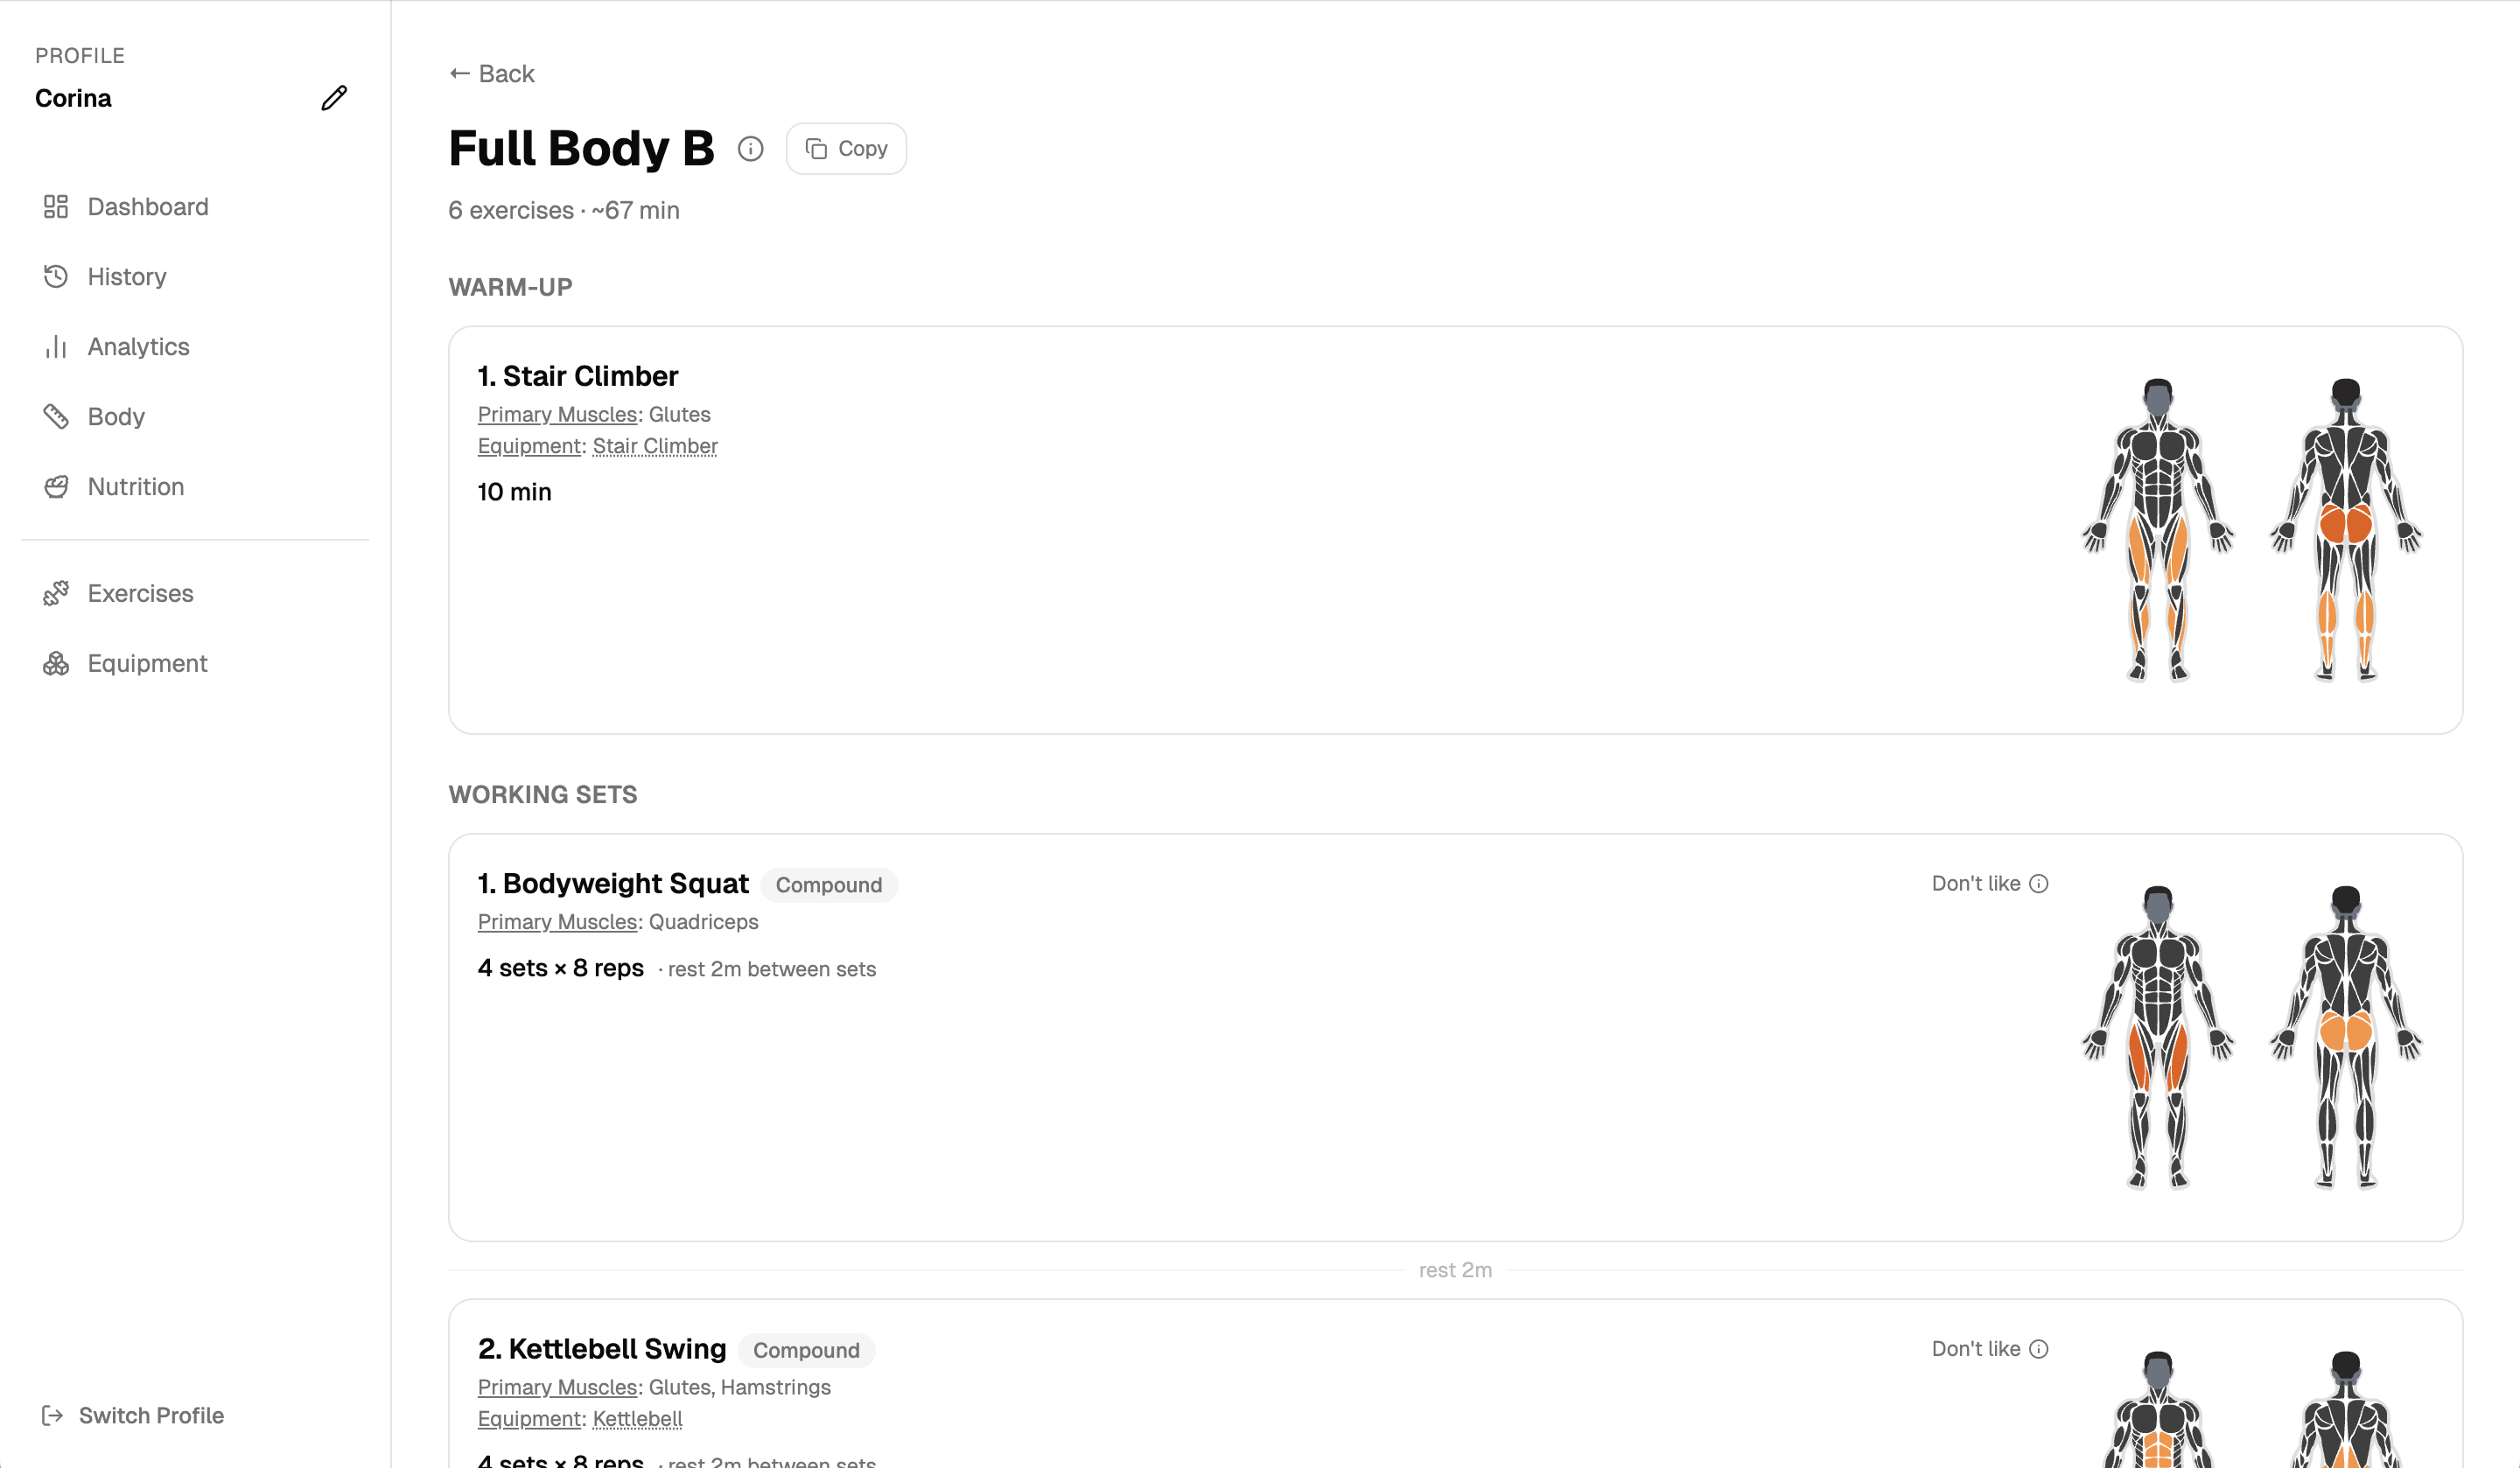The width and height of the screenshot is (2520, 1468).
Task: Click Primary Muscles link under Kettlebell Swing
Action: 557,1387
